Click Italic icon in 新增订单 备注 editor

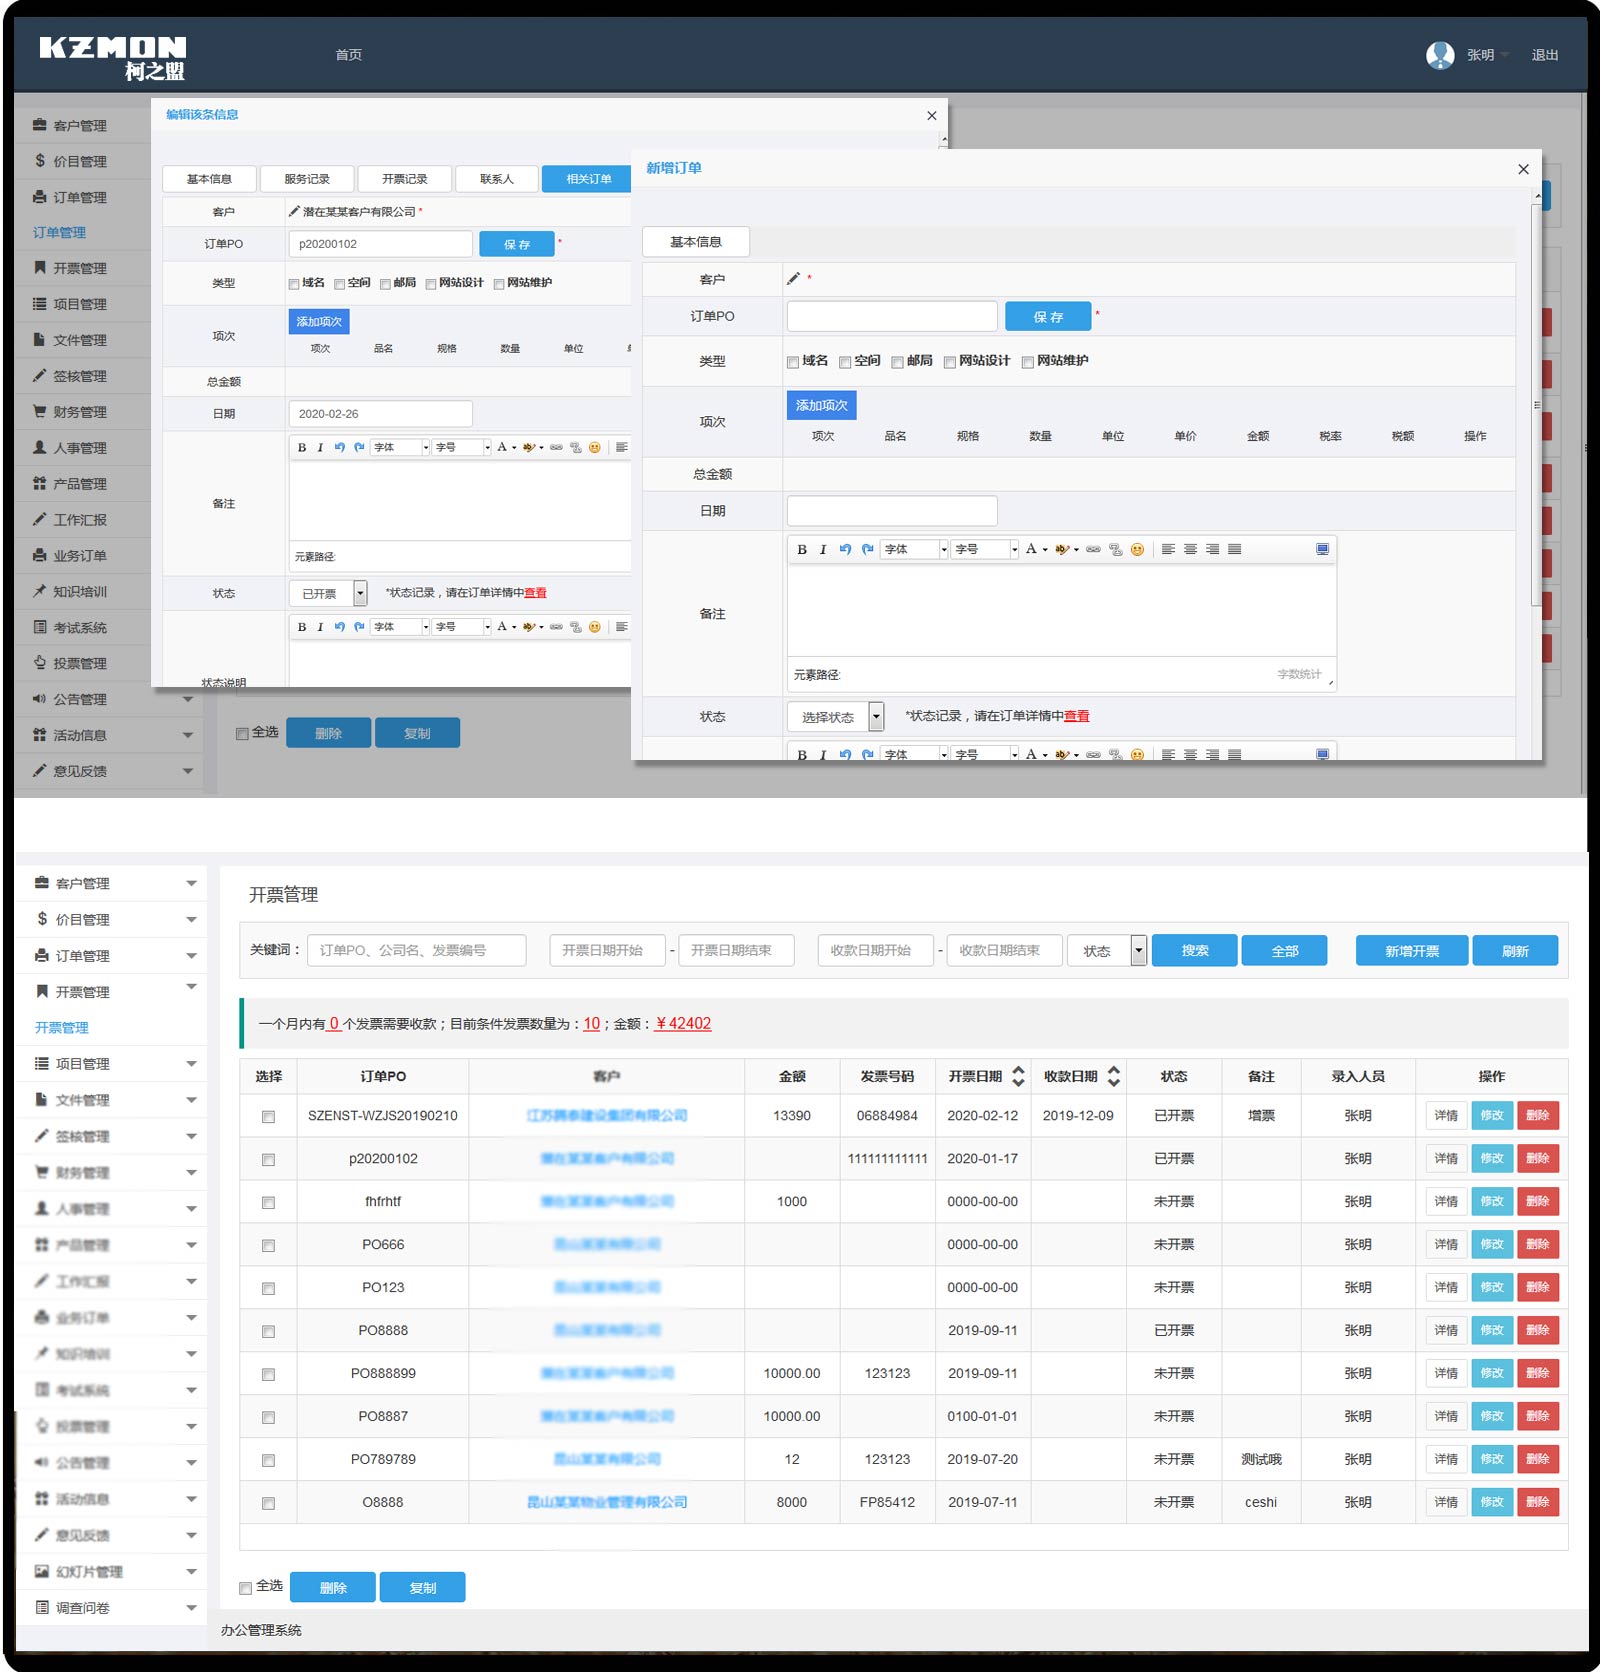(823, 549)
